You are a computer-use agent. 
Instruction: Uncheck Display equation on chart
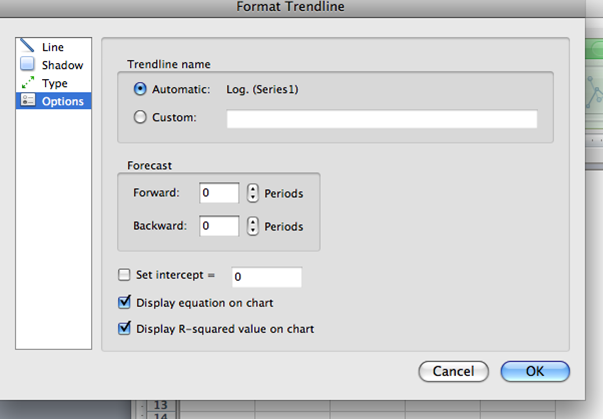[124, 302]
